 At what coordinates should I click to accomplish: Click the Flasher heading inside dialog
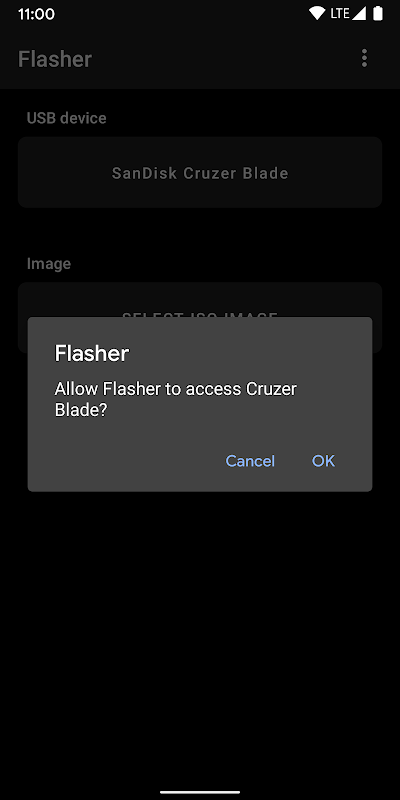pyautogui.click(x=92, y=353)
